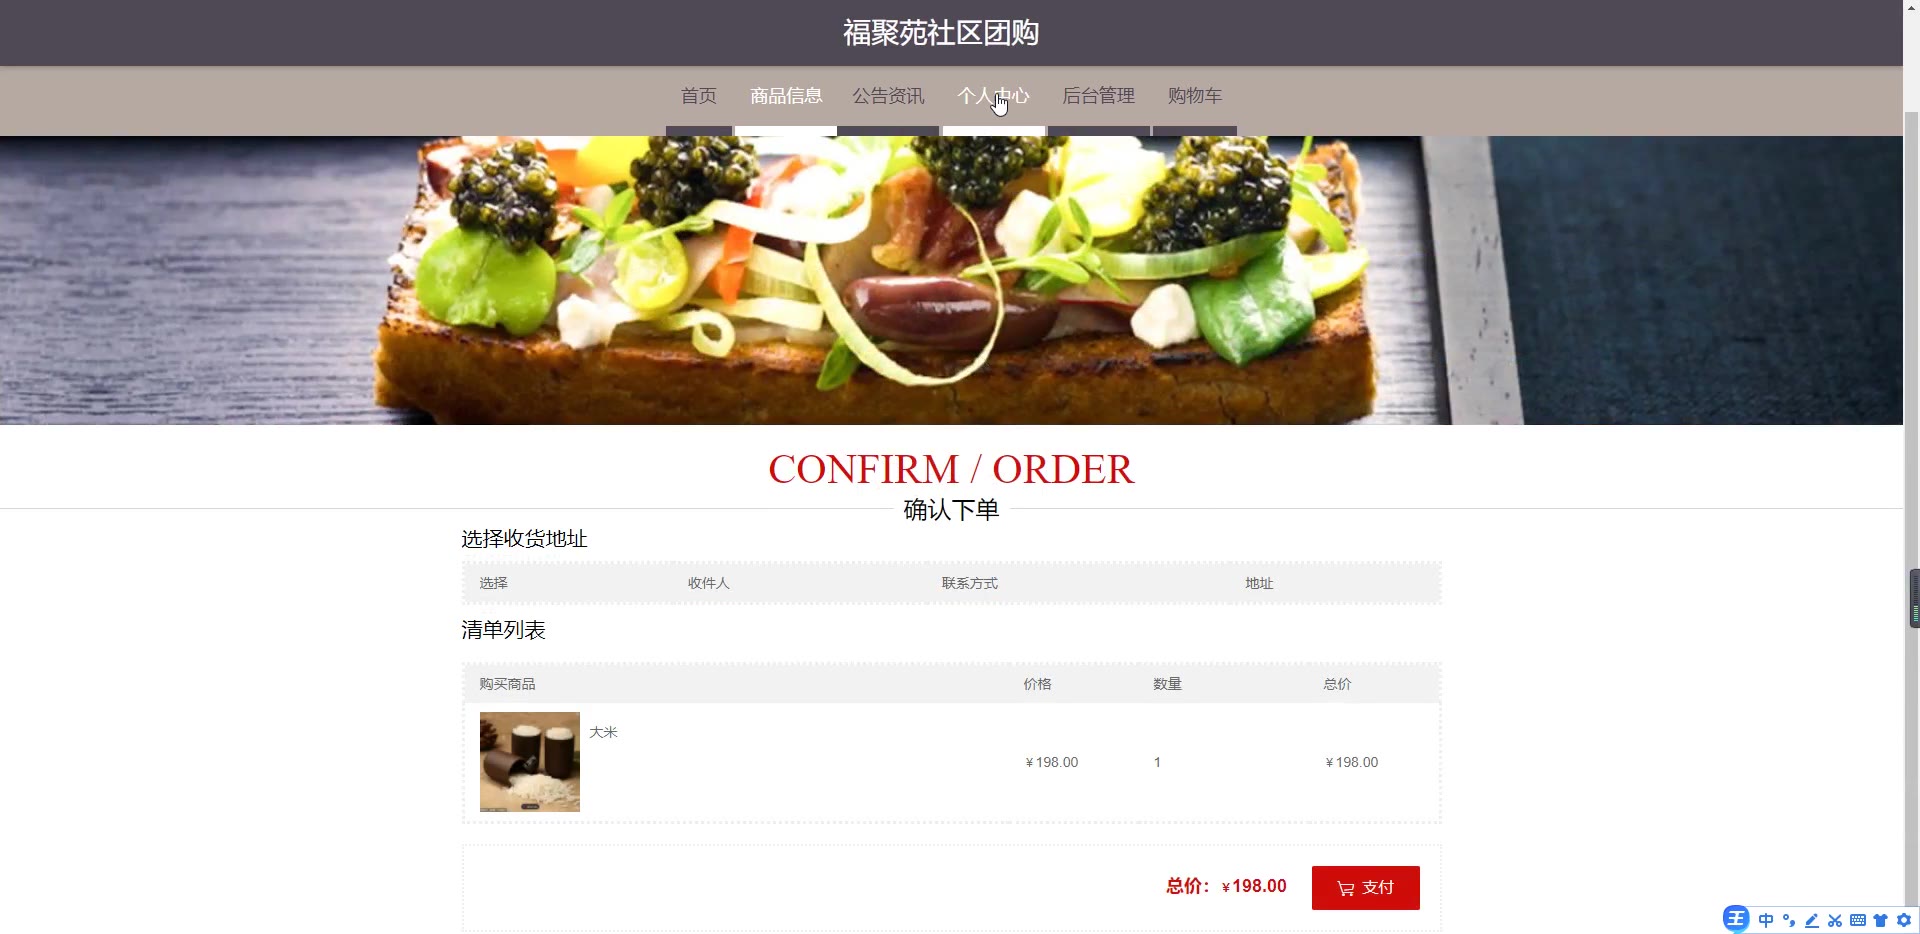The height and width of the screenshot is (934, 1920).
Task: Open the IME settings gear icon
Action: click(x=1904, y=920)
